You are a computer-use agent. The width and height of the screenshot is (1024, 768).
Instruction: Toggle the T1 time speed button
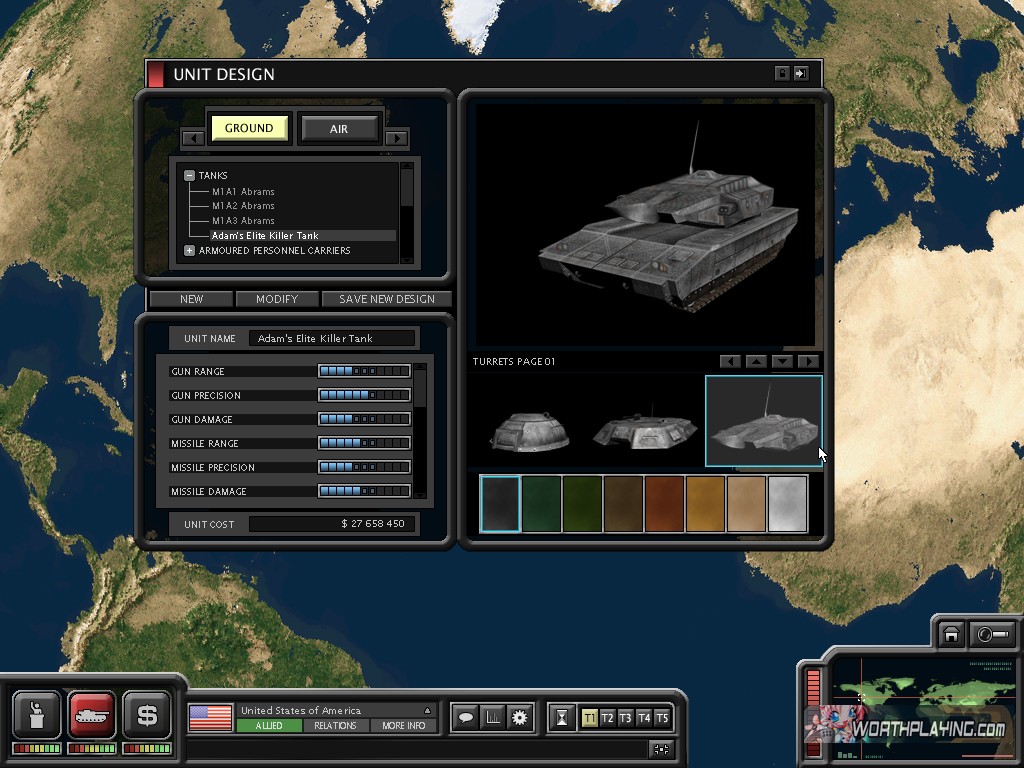[x=589, y=717]
